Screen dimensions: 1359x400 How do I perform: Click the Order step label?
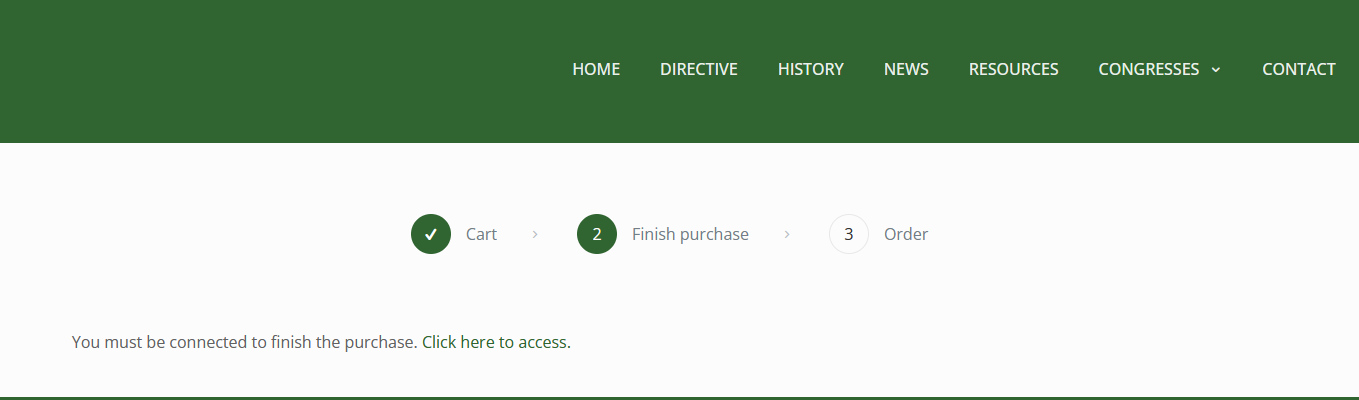(x=906, y=234)
